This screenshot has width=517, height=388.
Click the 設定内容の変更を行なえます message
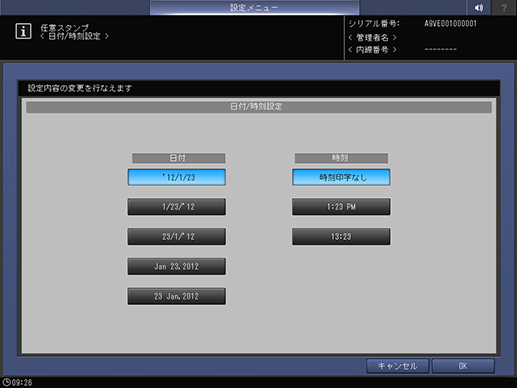(80, 88)
